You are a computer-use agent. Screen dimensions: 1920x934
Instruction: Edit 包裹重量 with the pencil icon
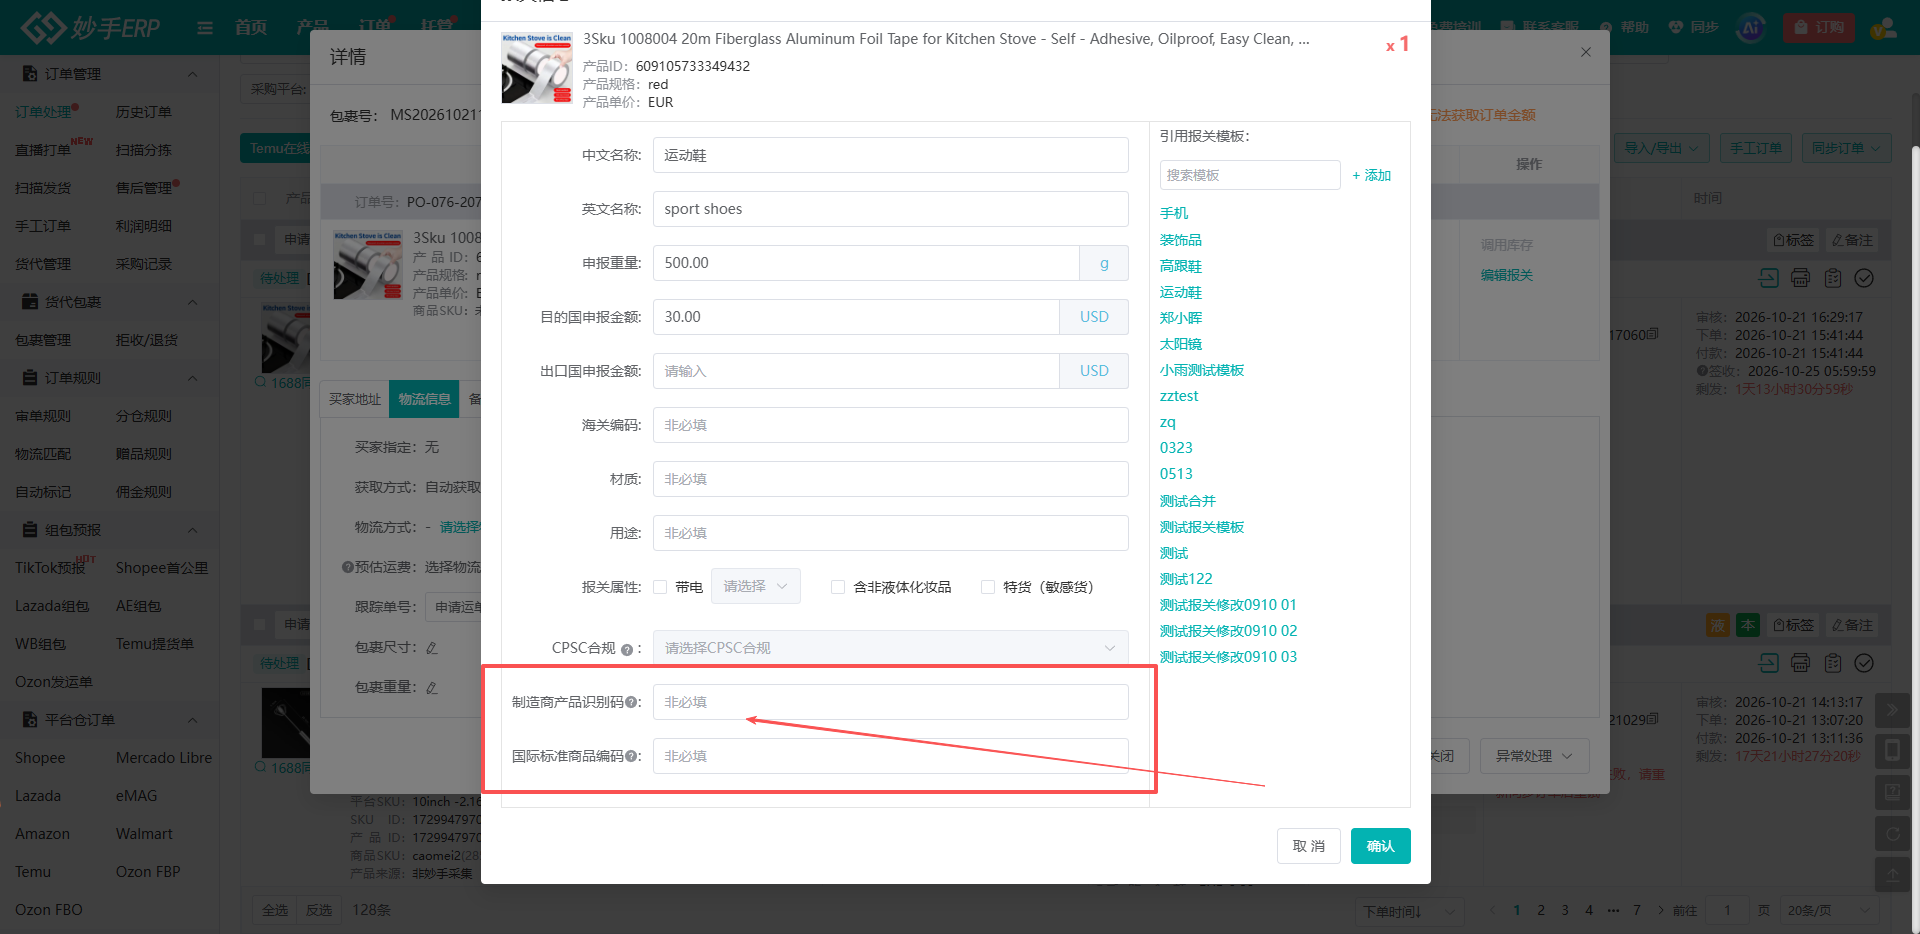pos(432,688)
